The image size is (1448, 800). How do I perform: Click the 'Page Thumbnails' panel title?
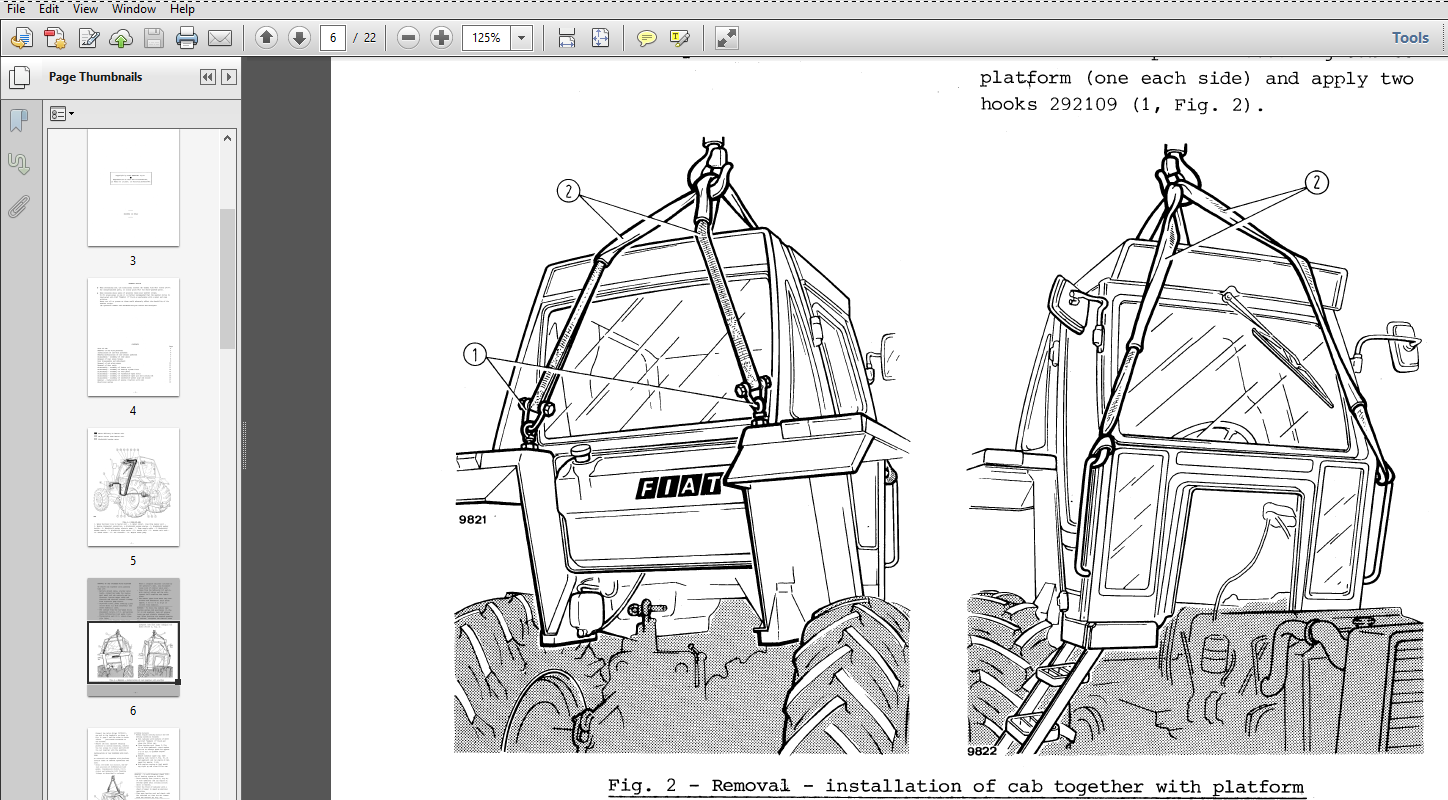[x=96, y=77]
